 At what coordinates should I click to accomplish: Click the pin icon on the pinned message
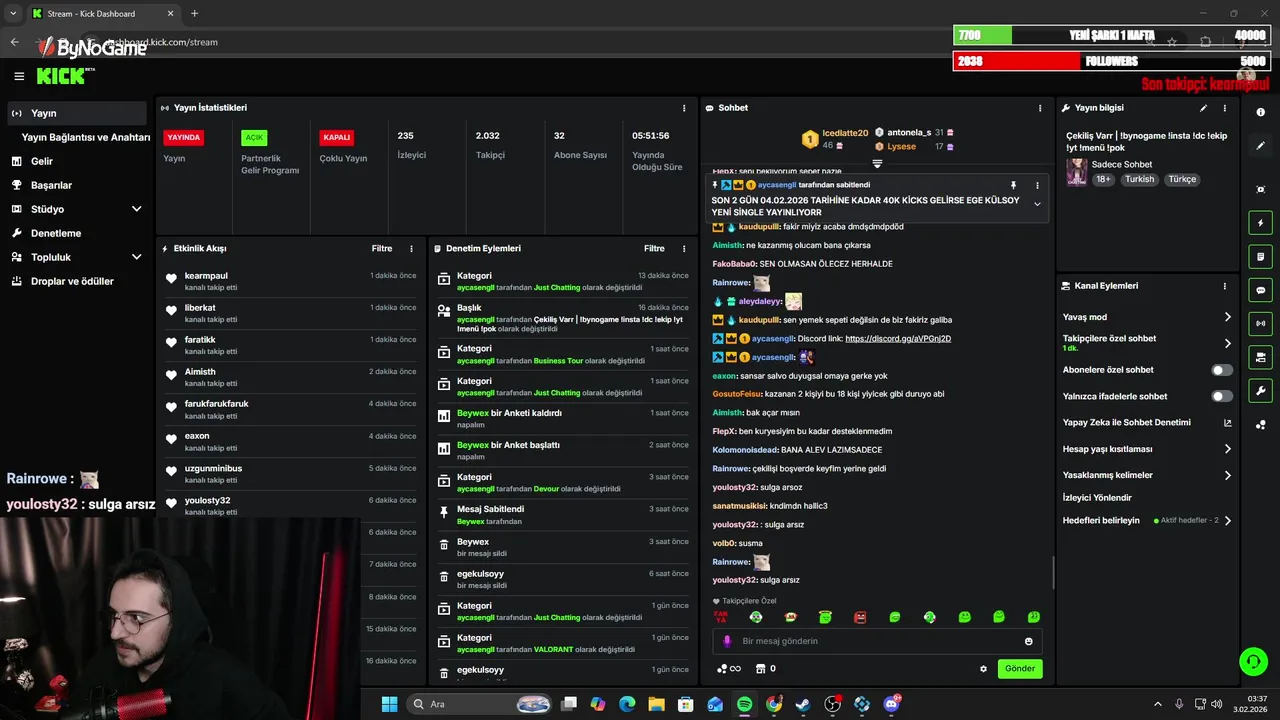coord(1013,185)
